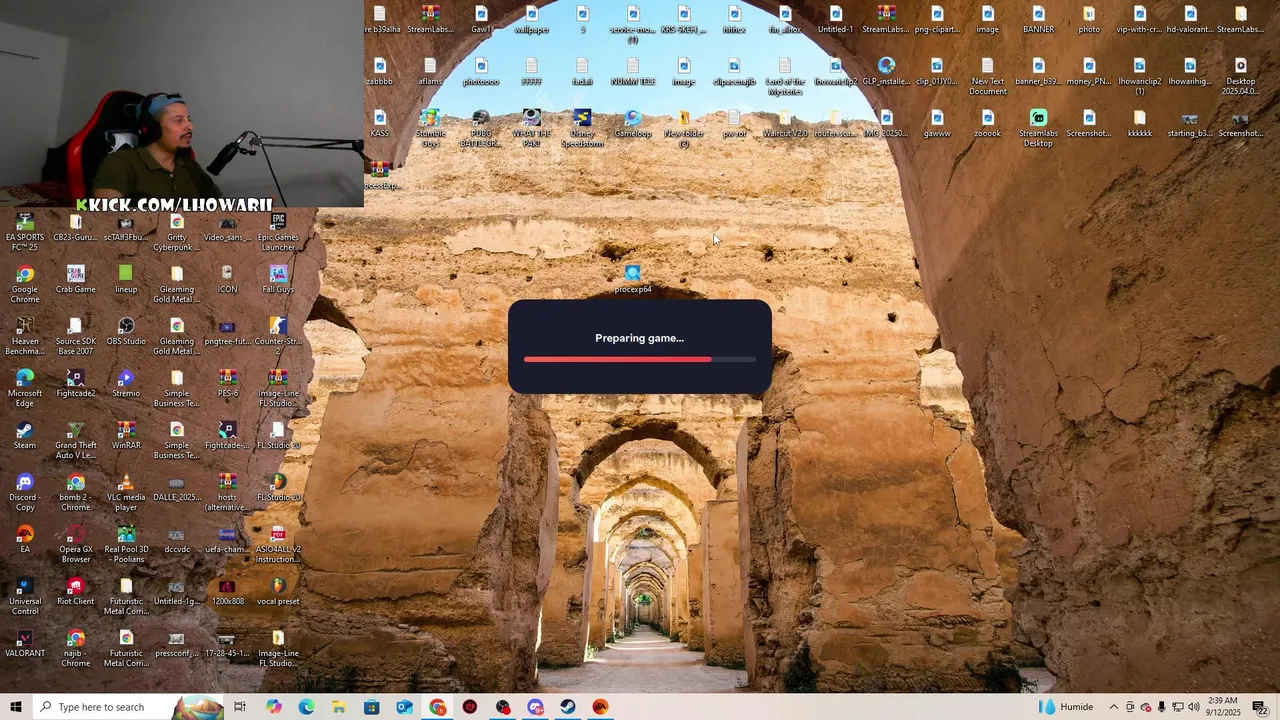1280x720 pixels.
Task: Switch to the EA app in taskbar
Action: coord(600,707)
